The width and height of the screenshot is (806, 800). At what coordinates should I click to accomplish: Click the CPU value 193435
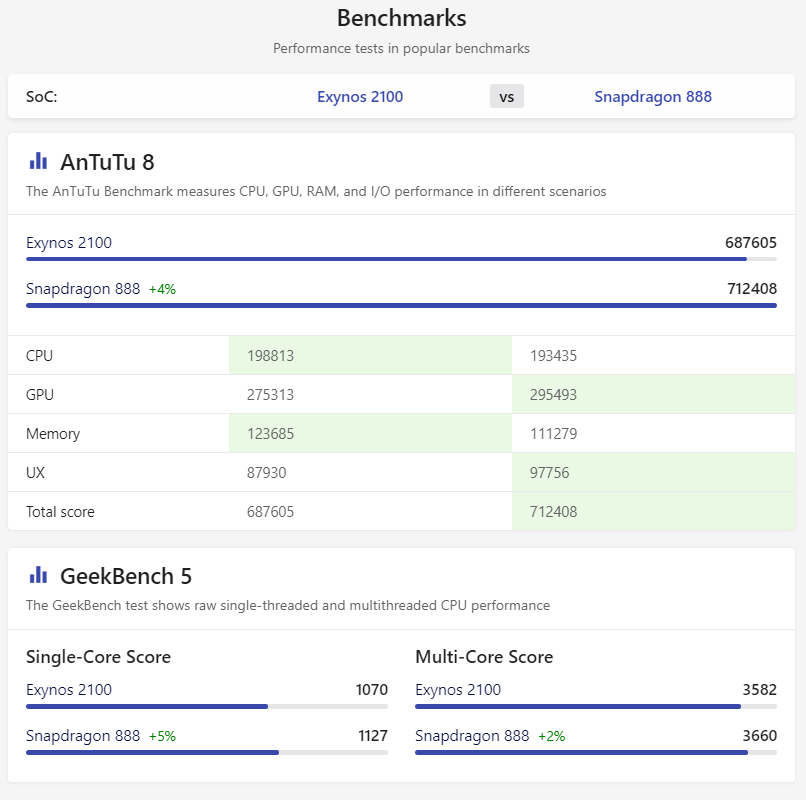click(x=554, y=356)
